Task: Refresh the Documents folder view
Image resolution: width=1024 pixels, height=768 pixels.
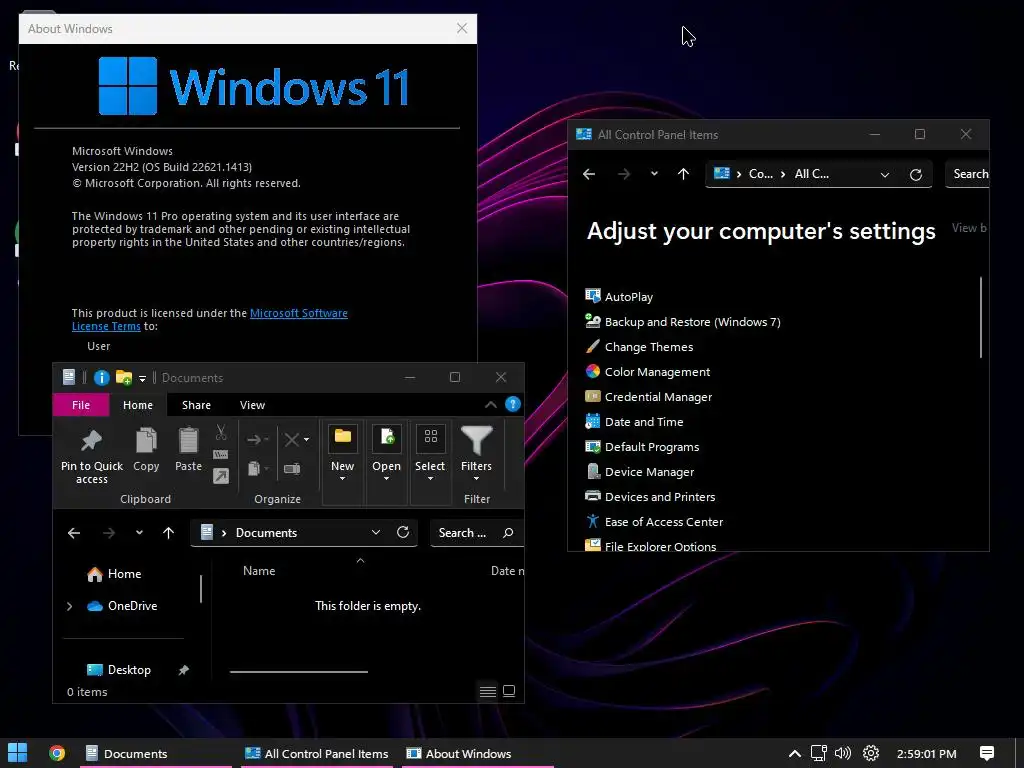Action: pos(403,532)
